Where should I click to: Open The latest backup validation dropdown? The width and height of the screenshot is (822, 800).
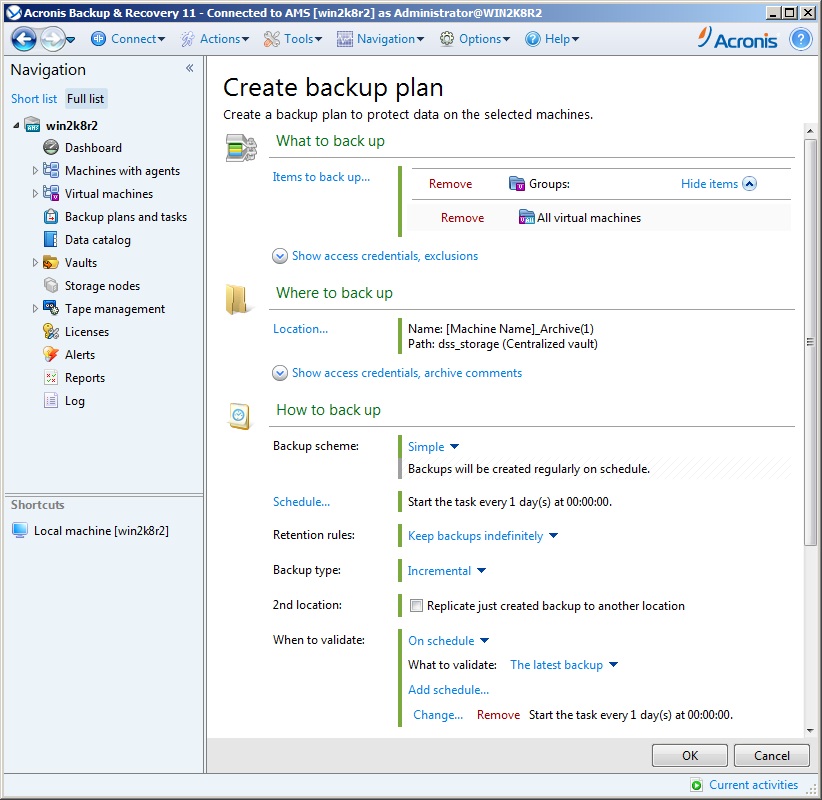(564, 665)
